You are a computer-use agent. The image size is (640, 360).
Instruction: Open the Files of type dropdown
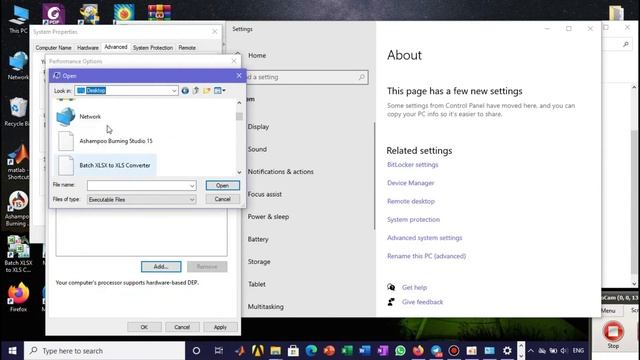point(142,200)
